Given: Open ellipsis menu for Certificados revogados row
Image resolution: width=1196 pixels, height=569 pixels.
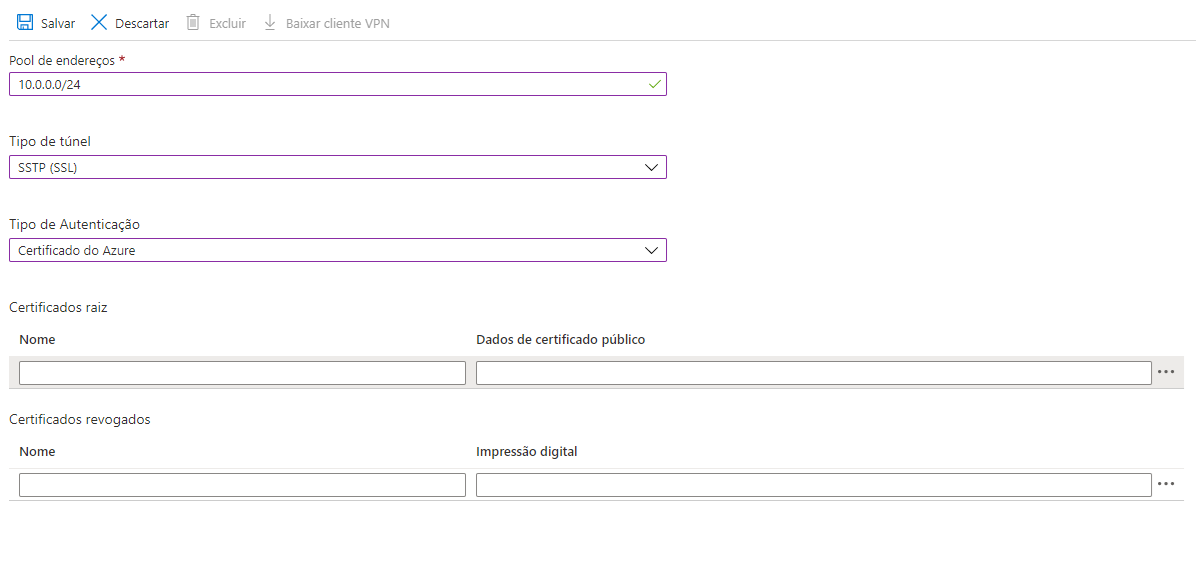Looking at the screenshot, I should click(1165, 484).
